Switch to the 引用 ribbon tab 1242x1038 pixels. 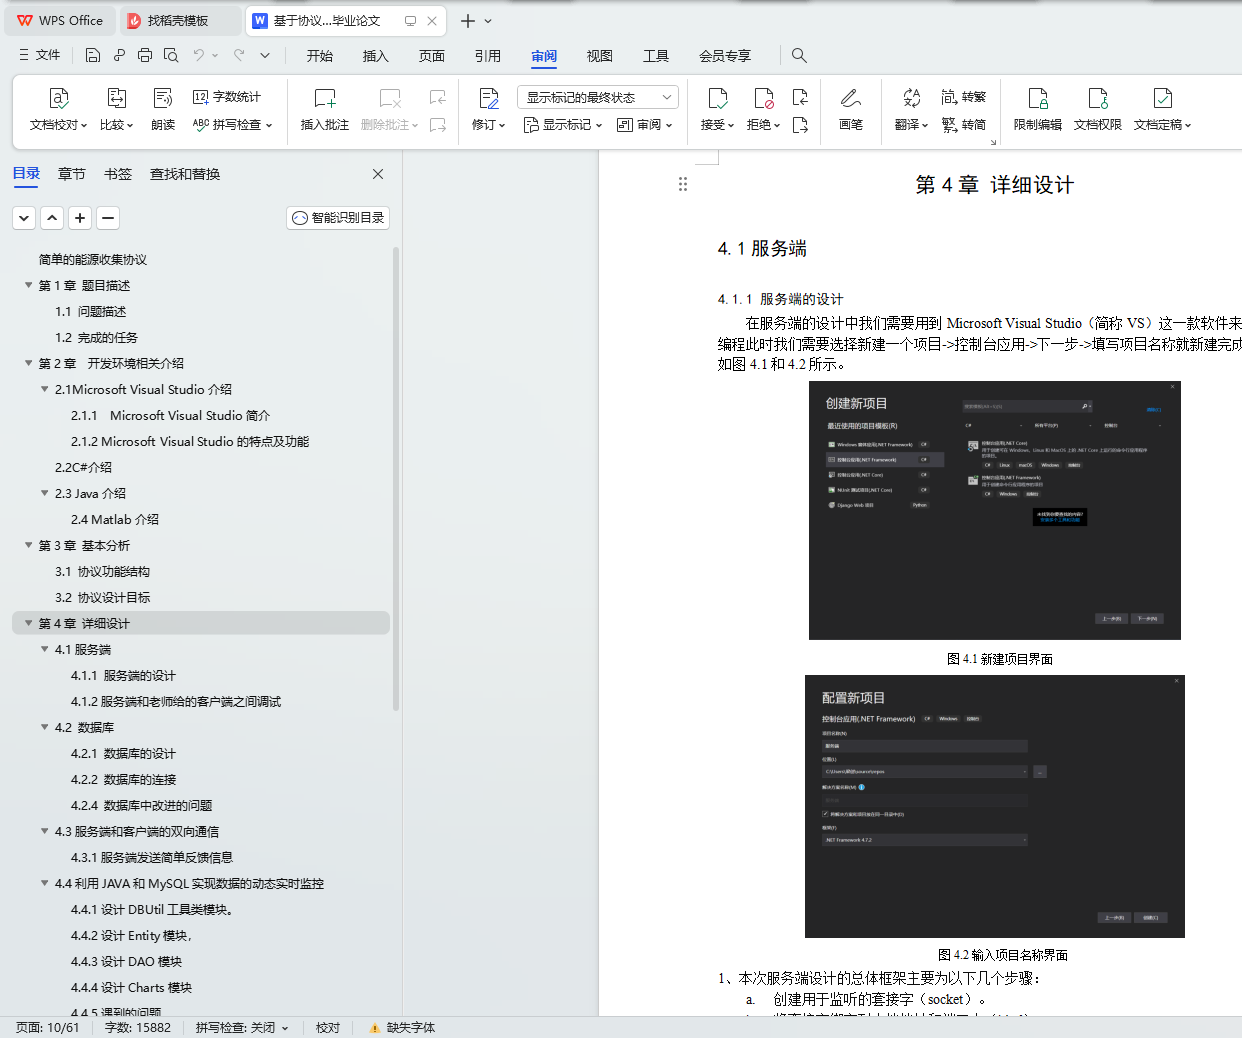488,56
